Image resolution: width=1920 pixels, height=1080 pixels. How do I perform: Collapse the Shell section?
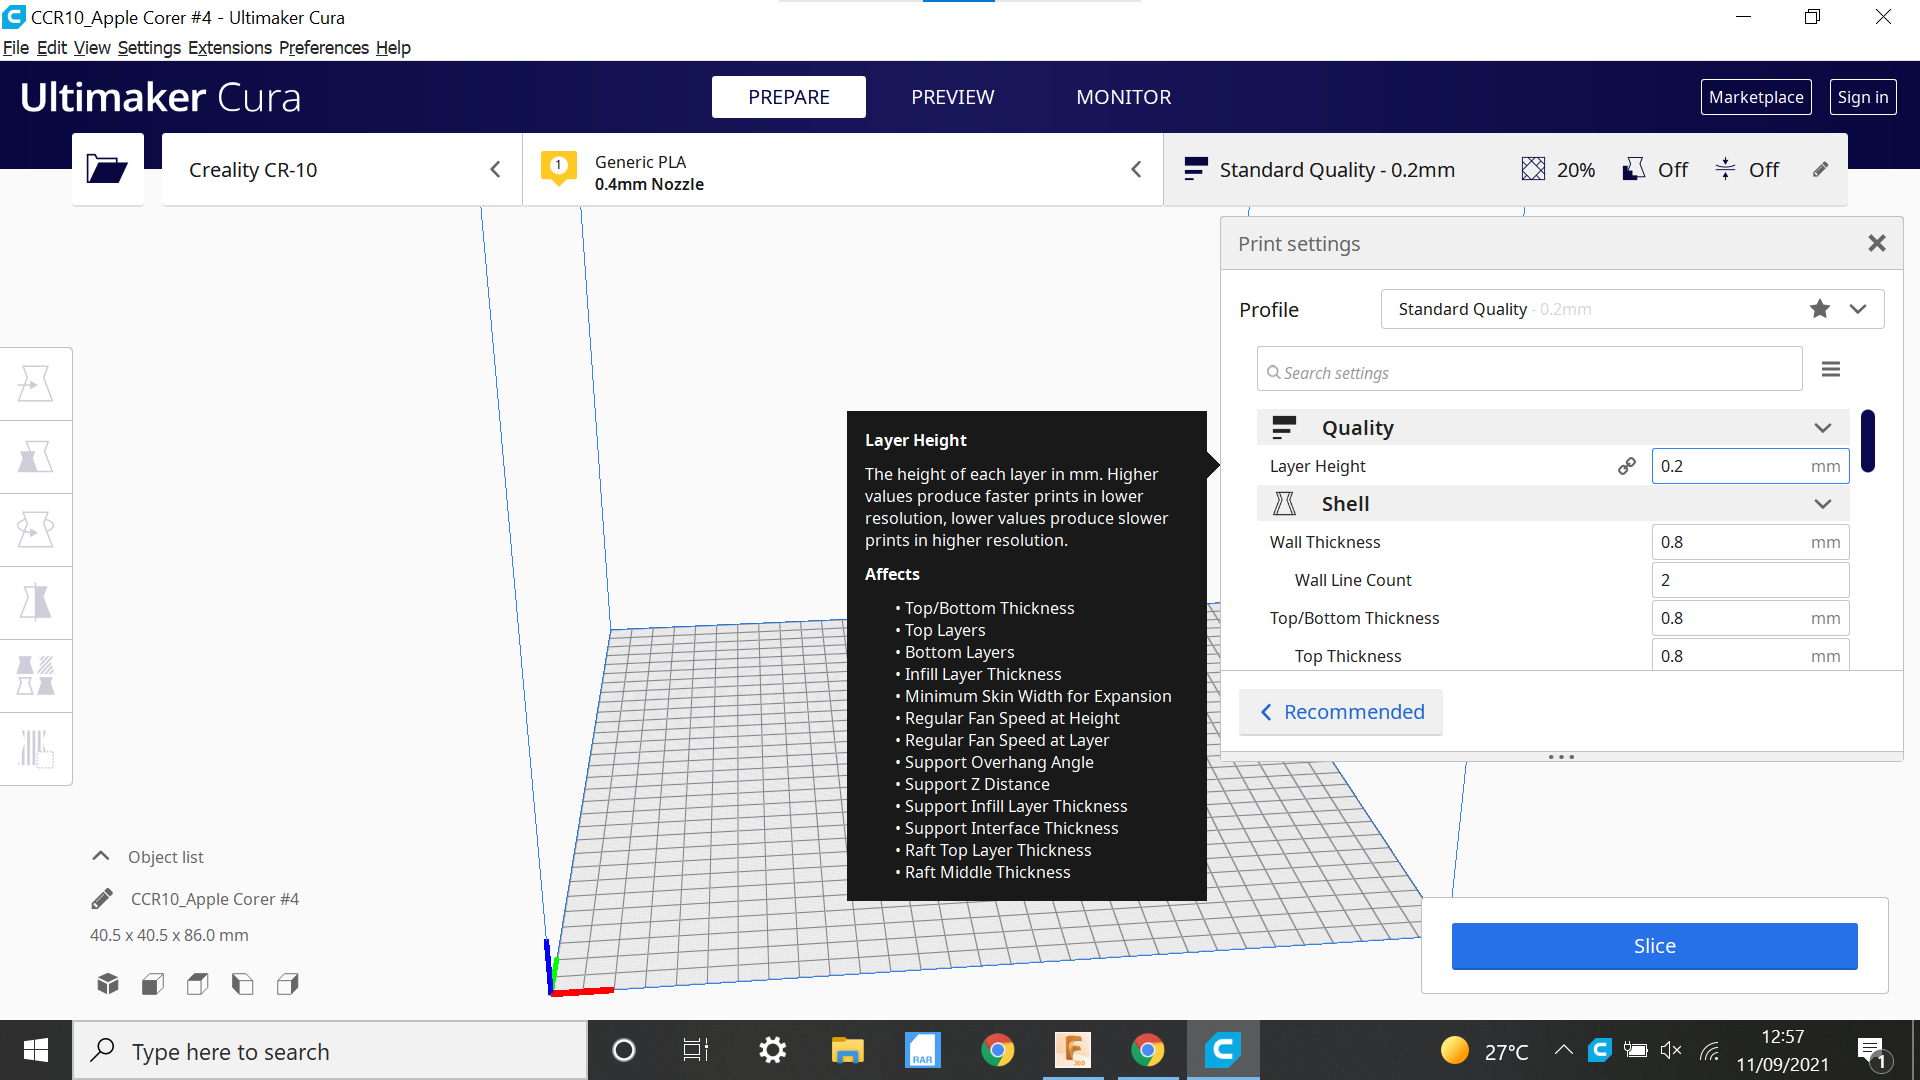coord(1823,504)
